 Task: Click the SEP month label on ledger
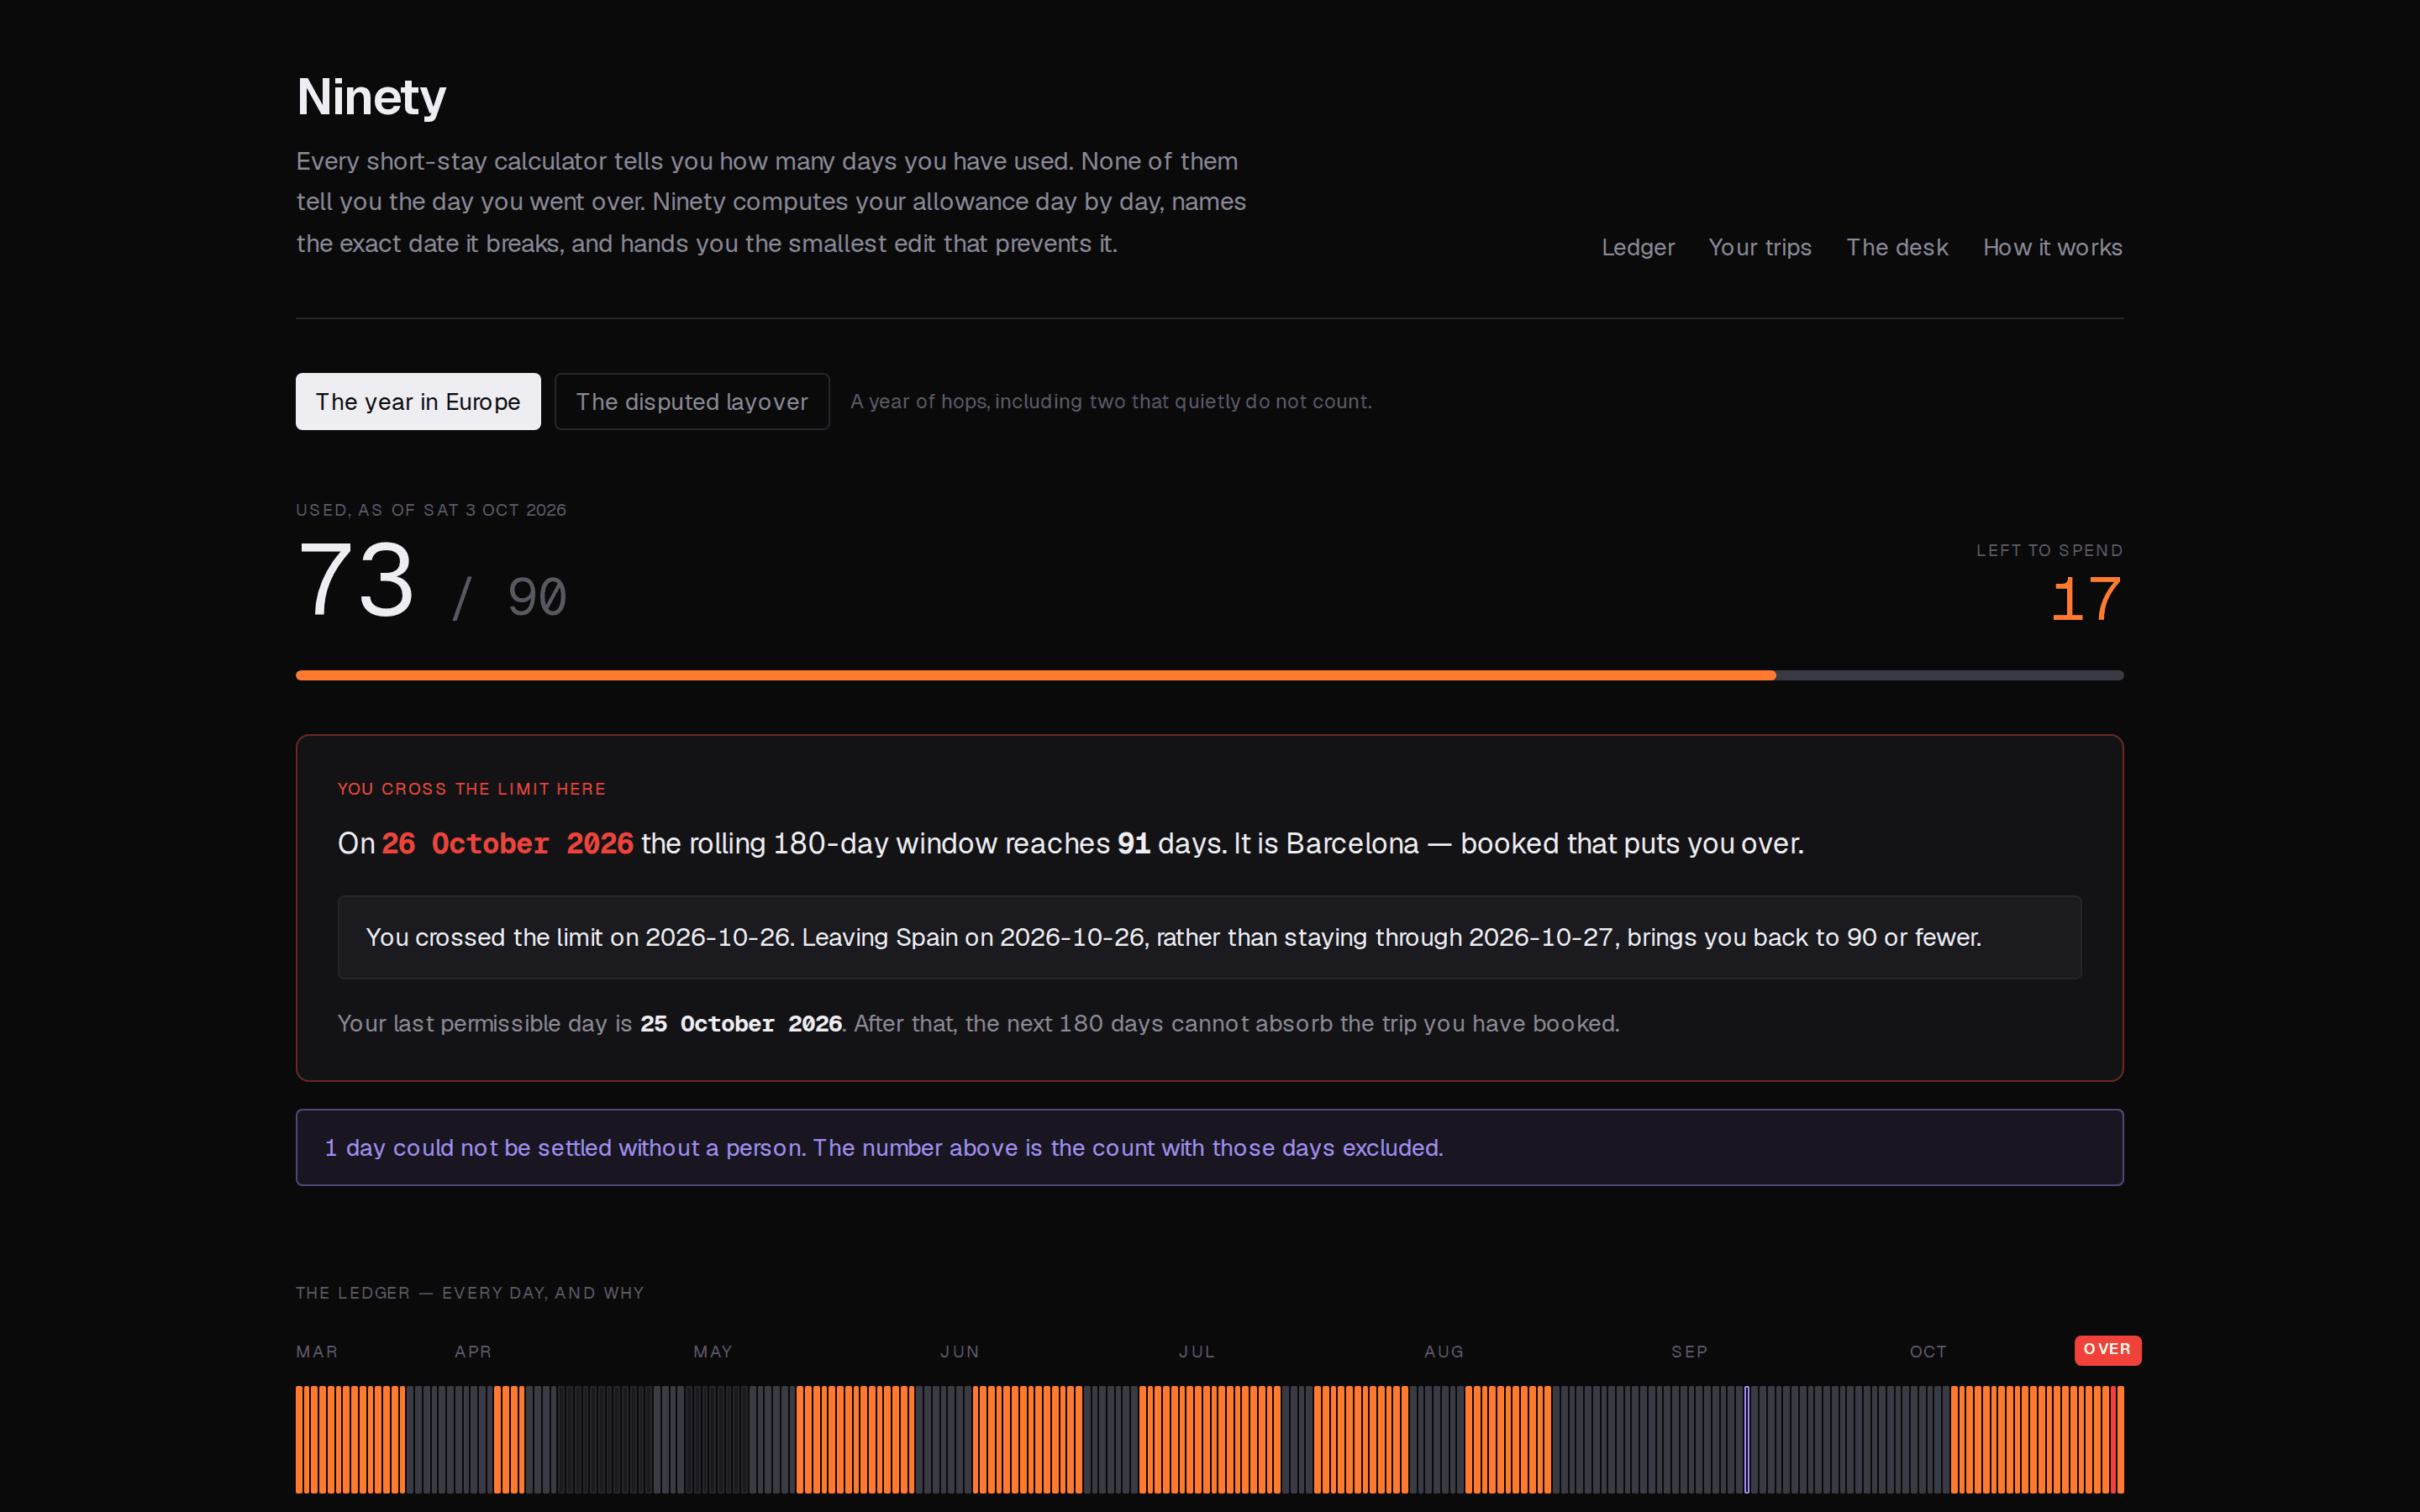coord(1689,1351)
